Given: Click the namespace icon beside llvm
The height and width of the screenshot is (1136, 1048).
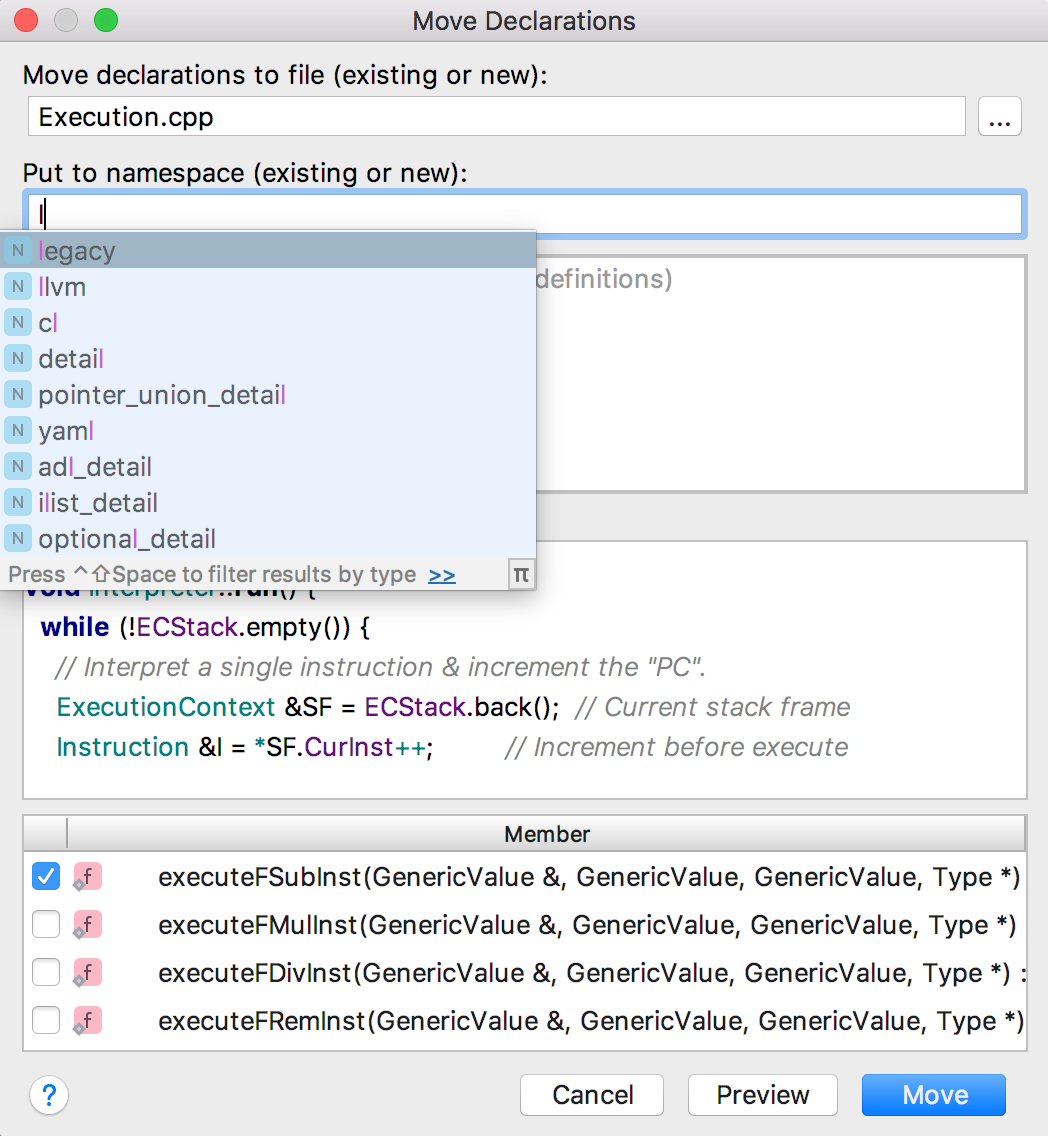Looking at the screenshot, I should point(18,287).
